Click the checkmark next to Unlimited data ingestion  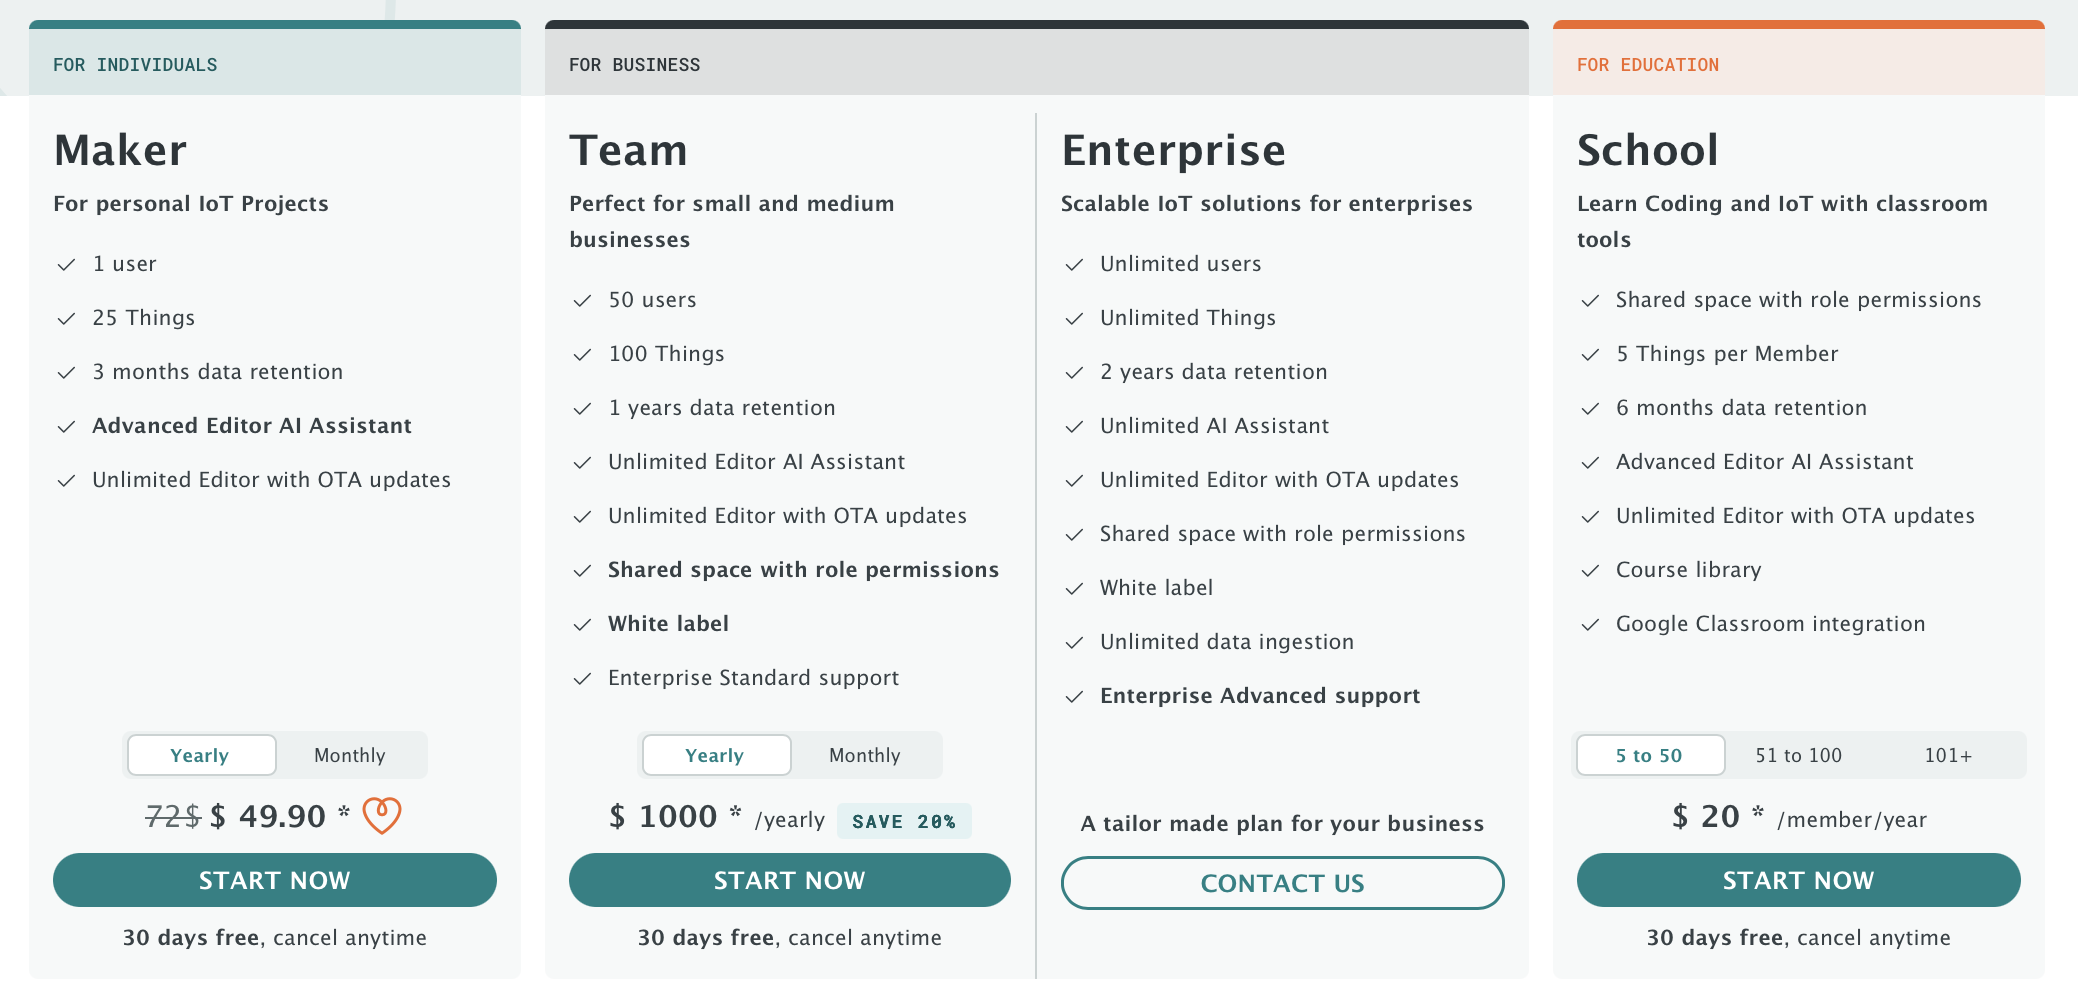pos(1074,643)
